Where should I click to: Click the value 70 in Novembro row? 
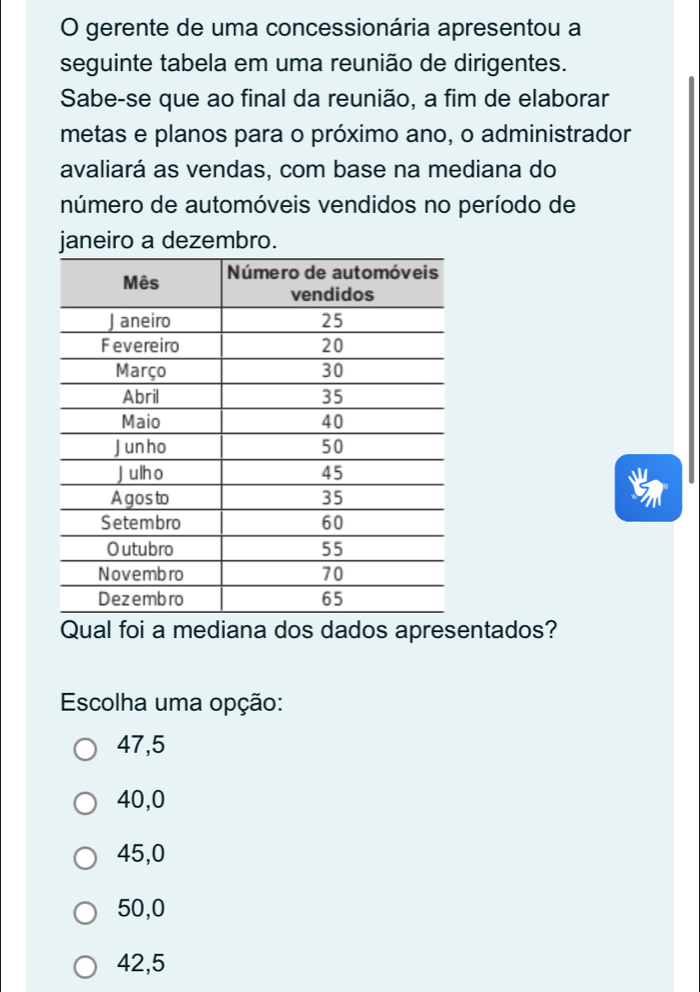pyautogui.click(x=332, y=574)
